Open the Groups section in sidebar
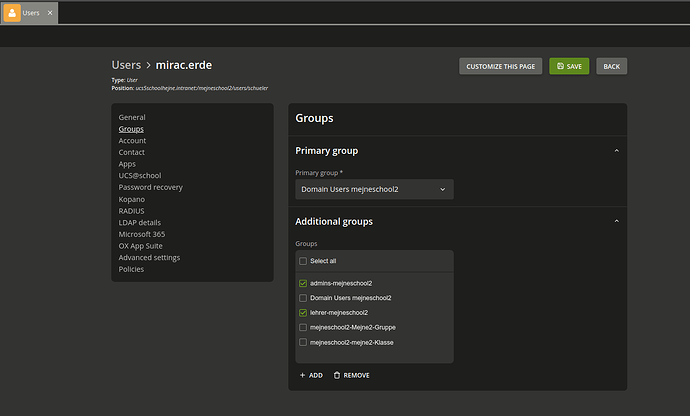Image resolution: width=690 pixels, height=416 pixels. point(131,129)
